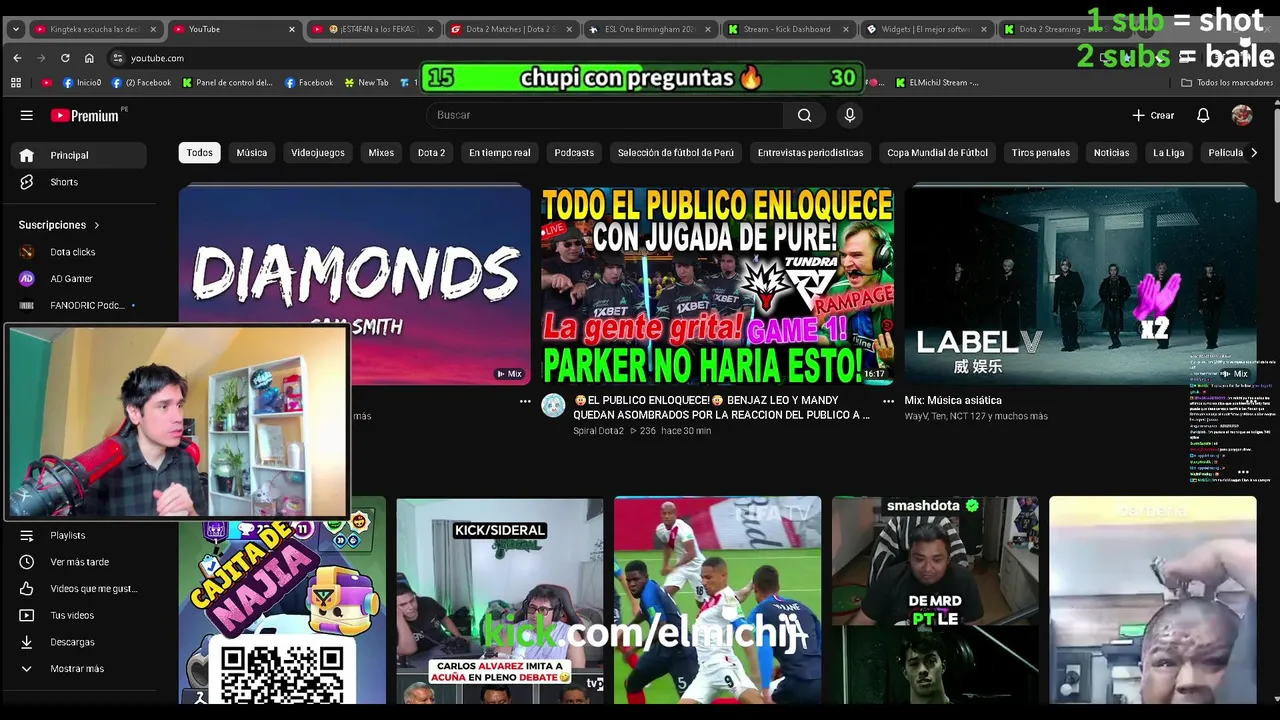Expand Mostrar más in the sidebar

(x=79, y=669)
